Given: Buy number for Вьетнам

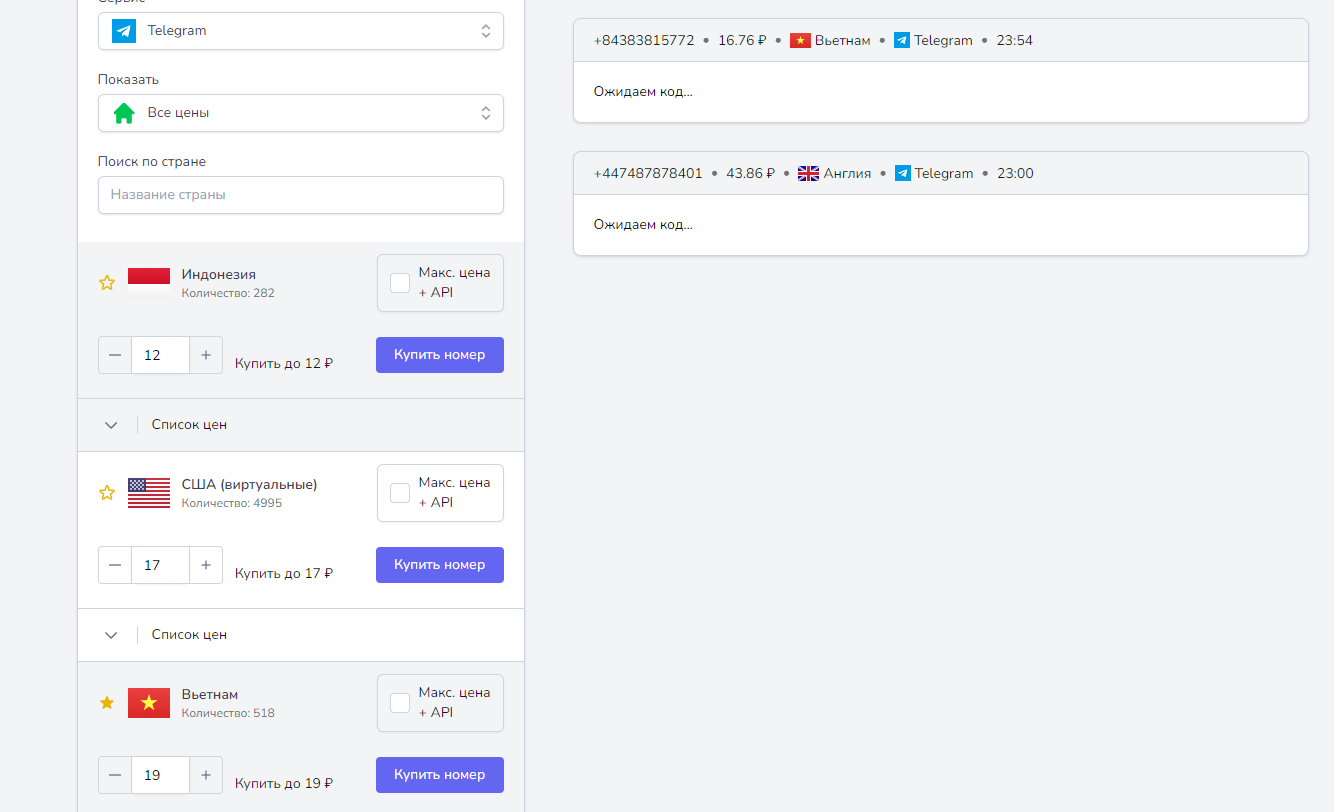Looking at the screenshot, I should [x=440, y=775].
